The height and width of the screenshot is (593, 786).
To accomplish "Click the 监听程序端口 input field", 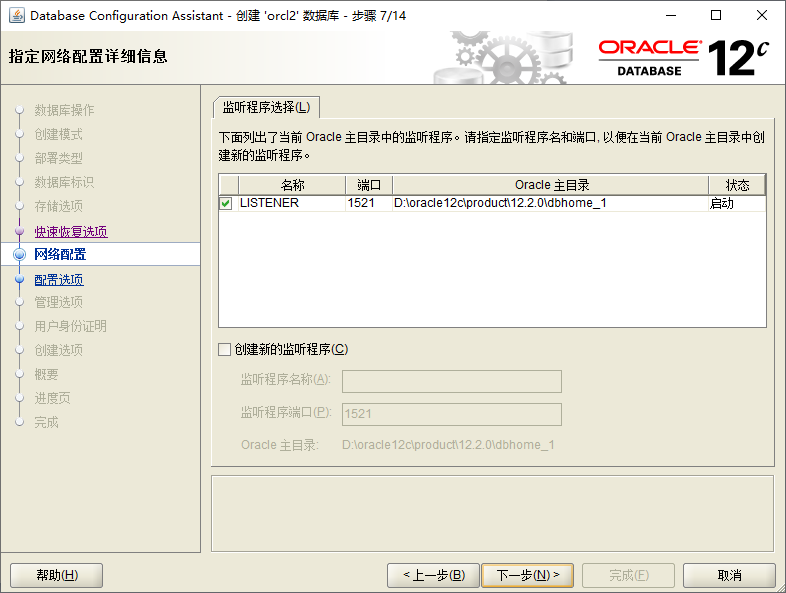I will [x=451, y=414].
